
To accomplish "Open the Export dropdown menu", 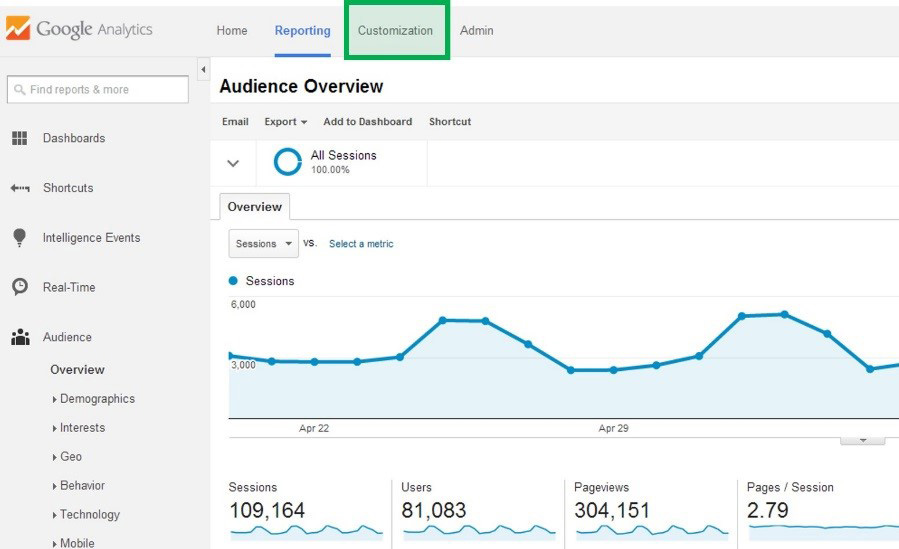I will click(285, 122).
